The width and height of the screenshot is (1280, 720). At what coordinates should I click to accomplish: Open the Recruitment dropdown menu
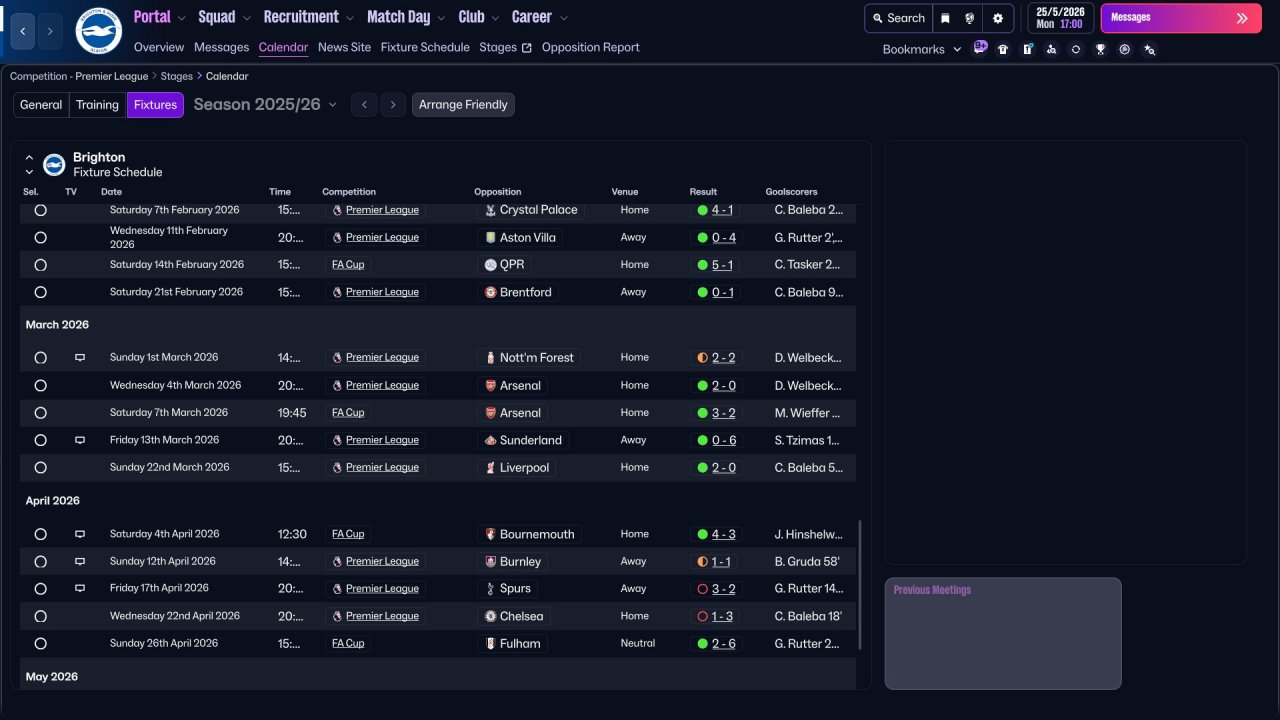(309, 17)
